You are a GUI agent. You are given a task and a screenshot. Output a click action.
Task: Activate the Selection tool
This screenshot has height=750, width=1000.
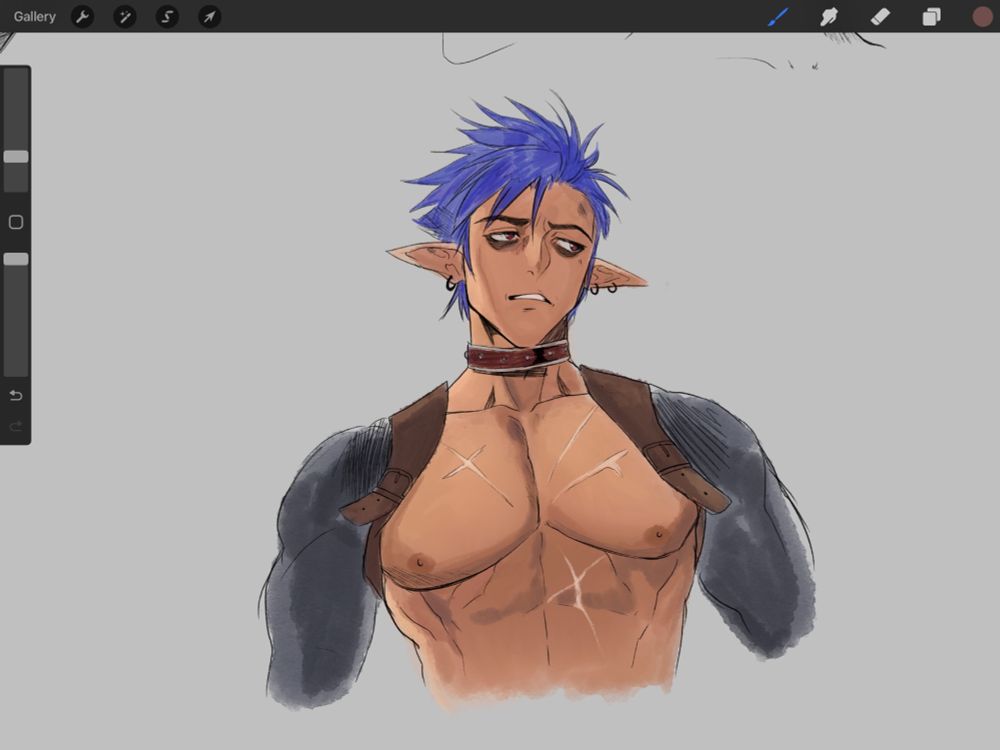tap(167, 17)
